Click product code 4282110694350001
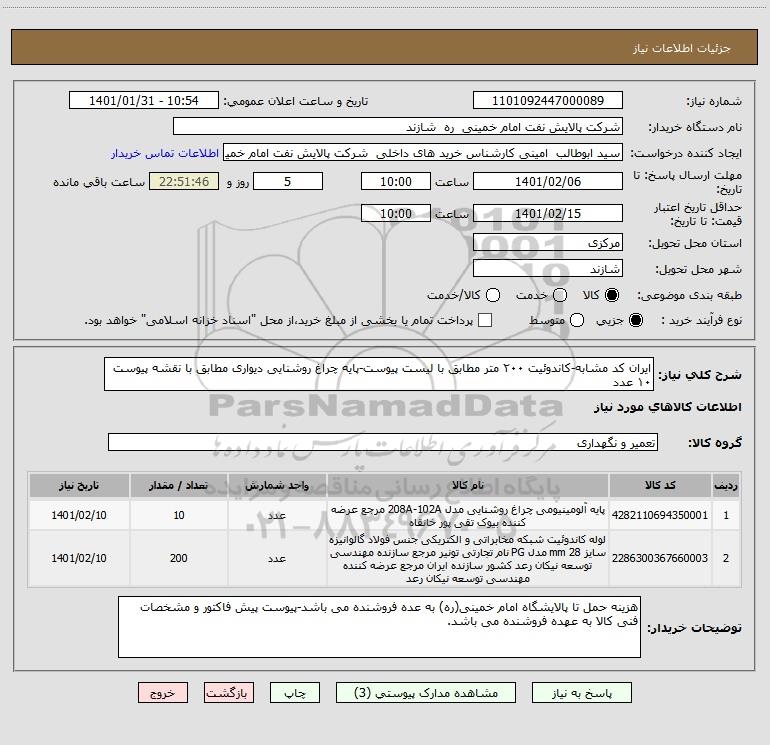Viewport: 770px width, 745px height. coord(660,515)
